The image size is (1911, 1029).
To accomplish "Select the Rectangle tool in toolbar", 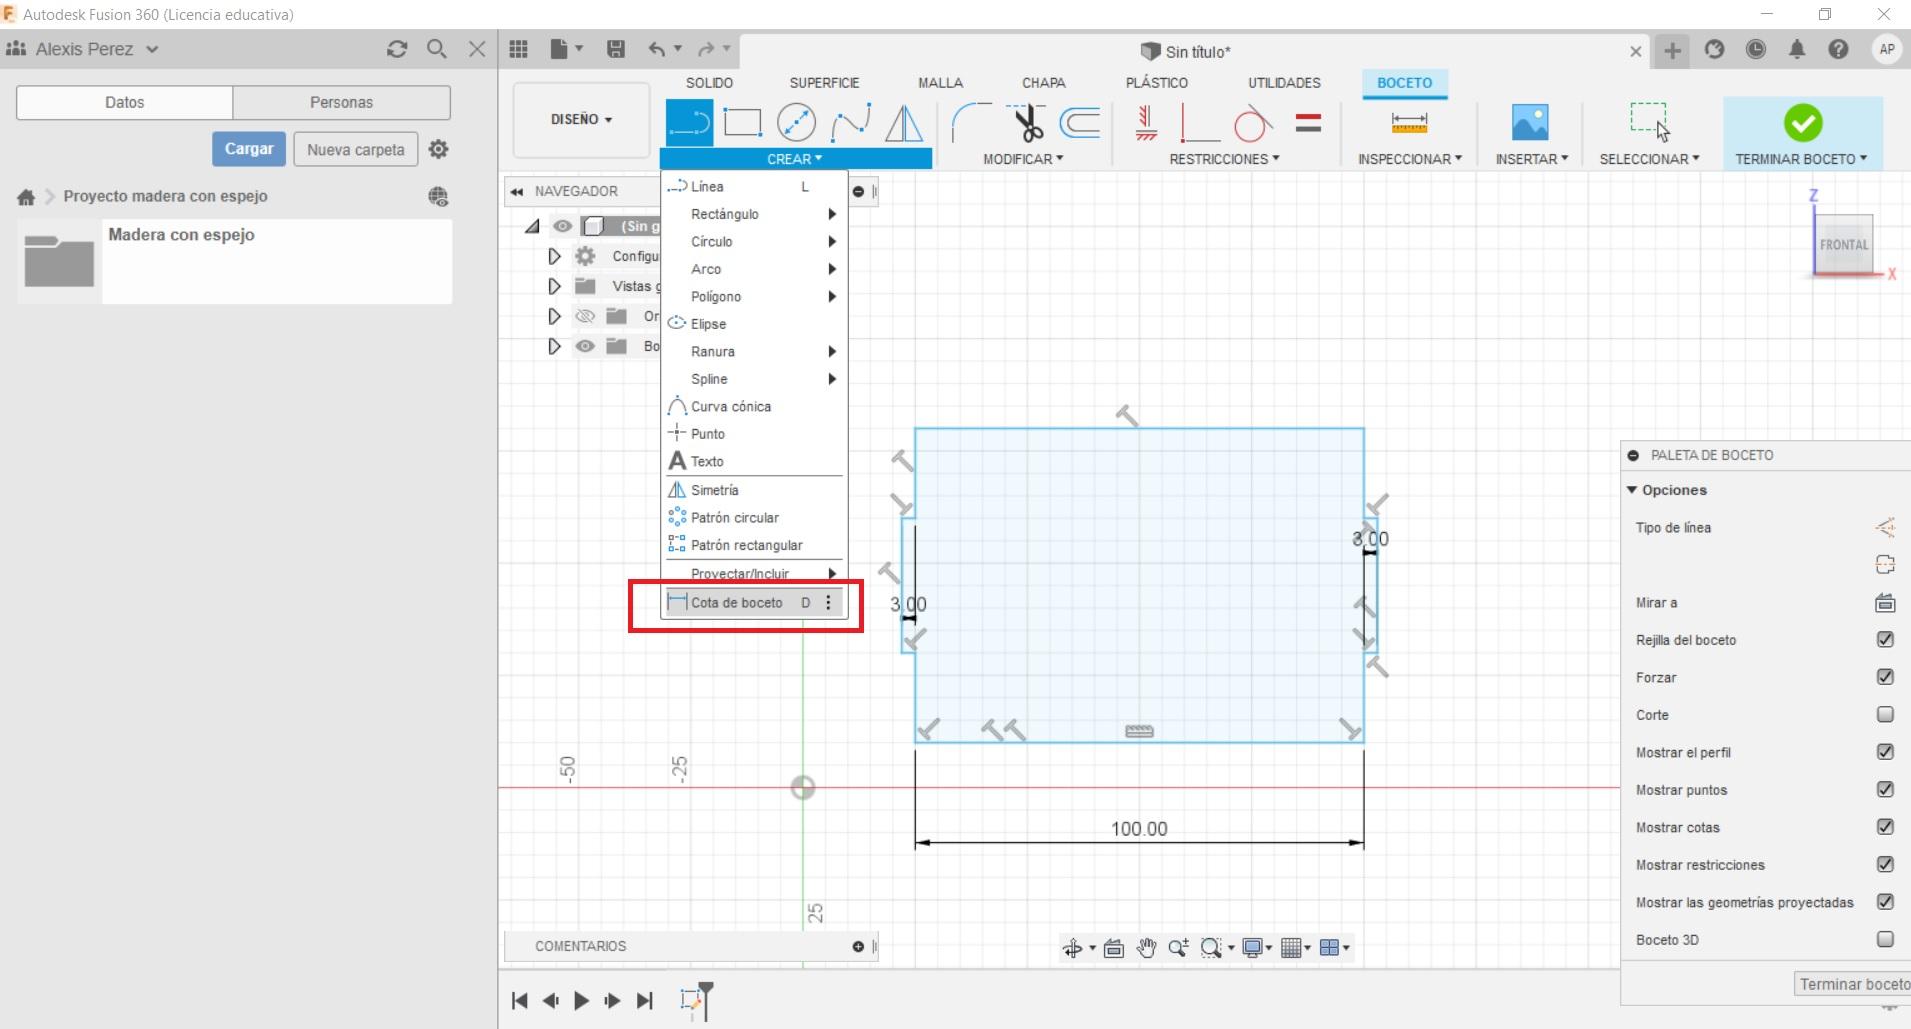I will tap(742, 123).
